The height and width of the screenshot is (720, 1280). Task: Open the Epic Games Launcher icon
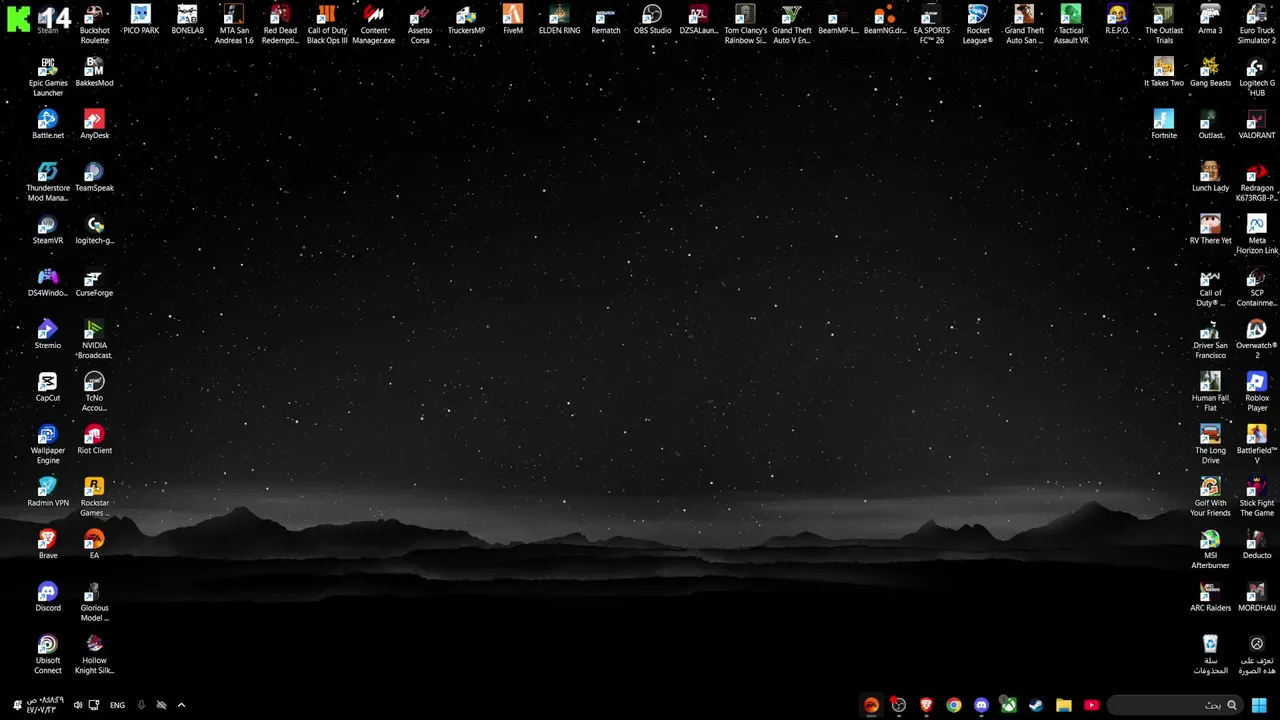(x=48, y=78)
